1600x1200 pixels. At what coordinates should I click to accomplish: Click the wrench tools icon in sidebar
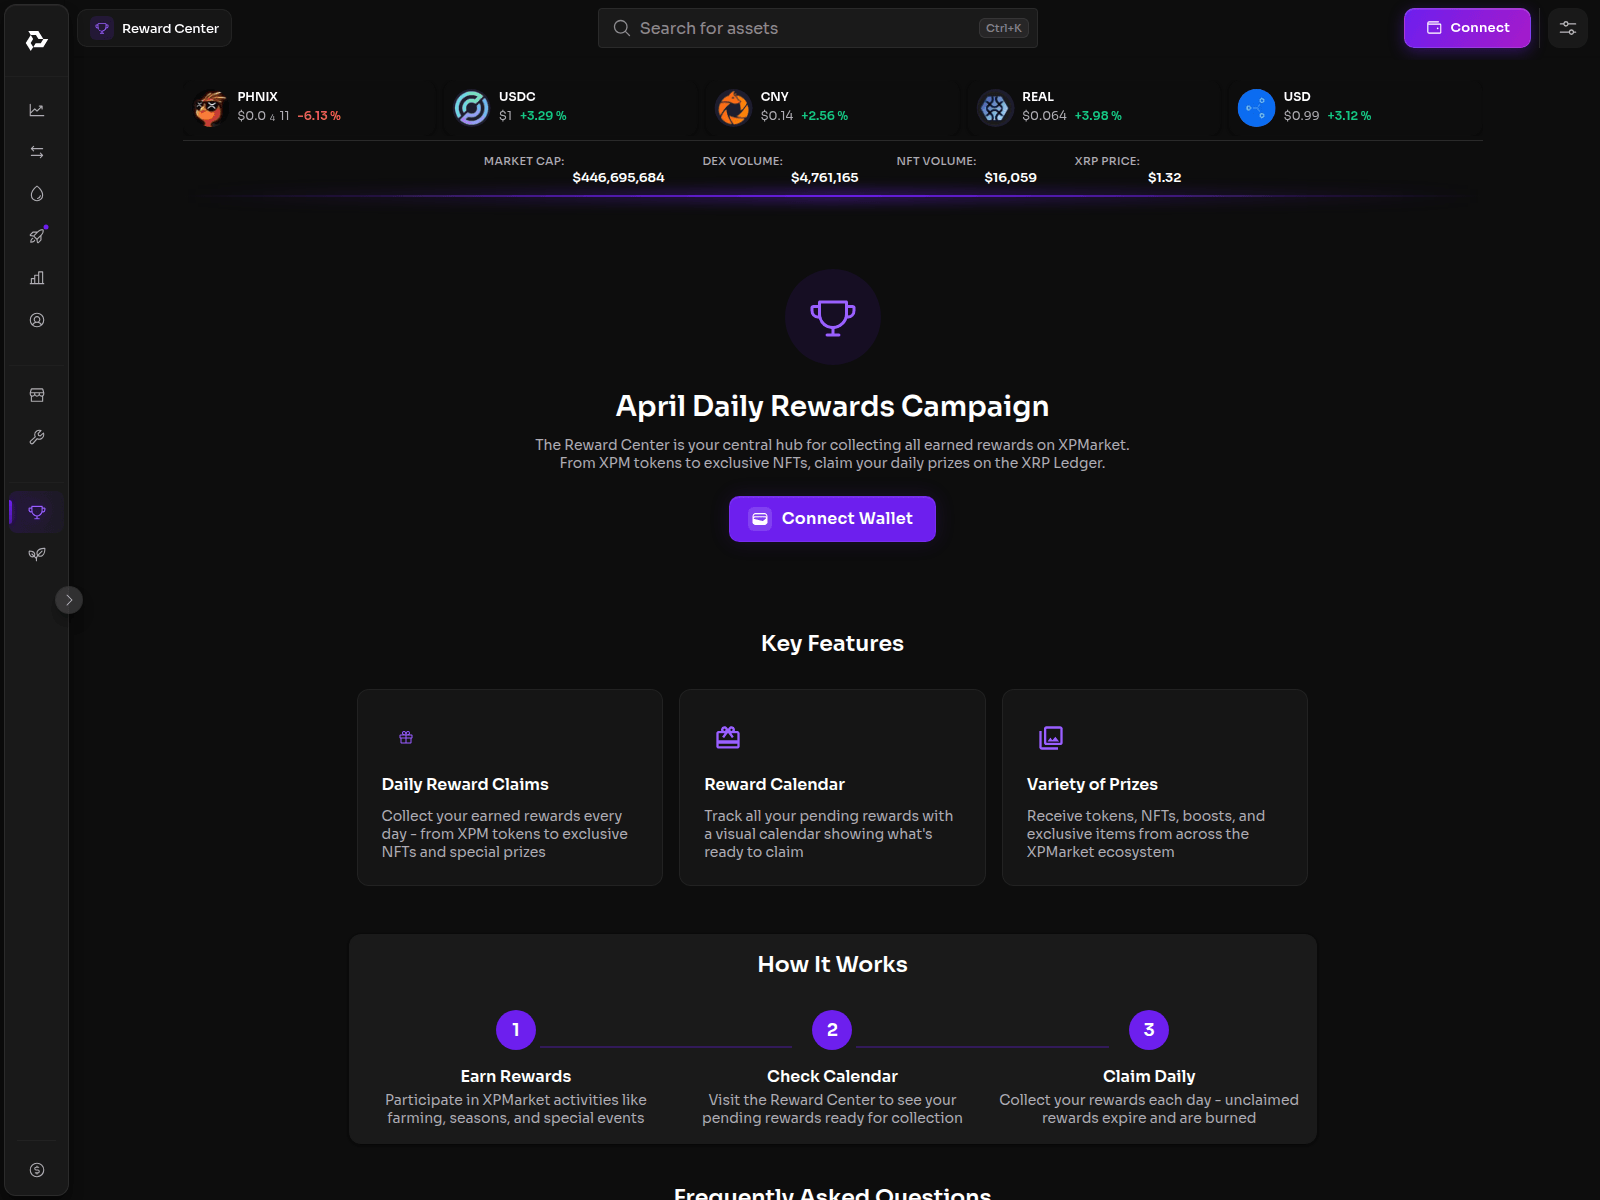point(37,437)
